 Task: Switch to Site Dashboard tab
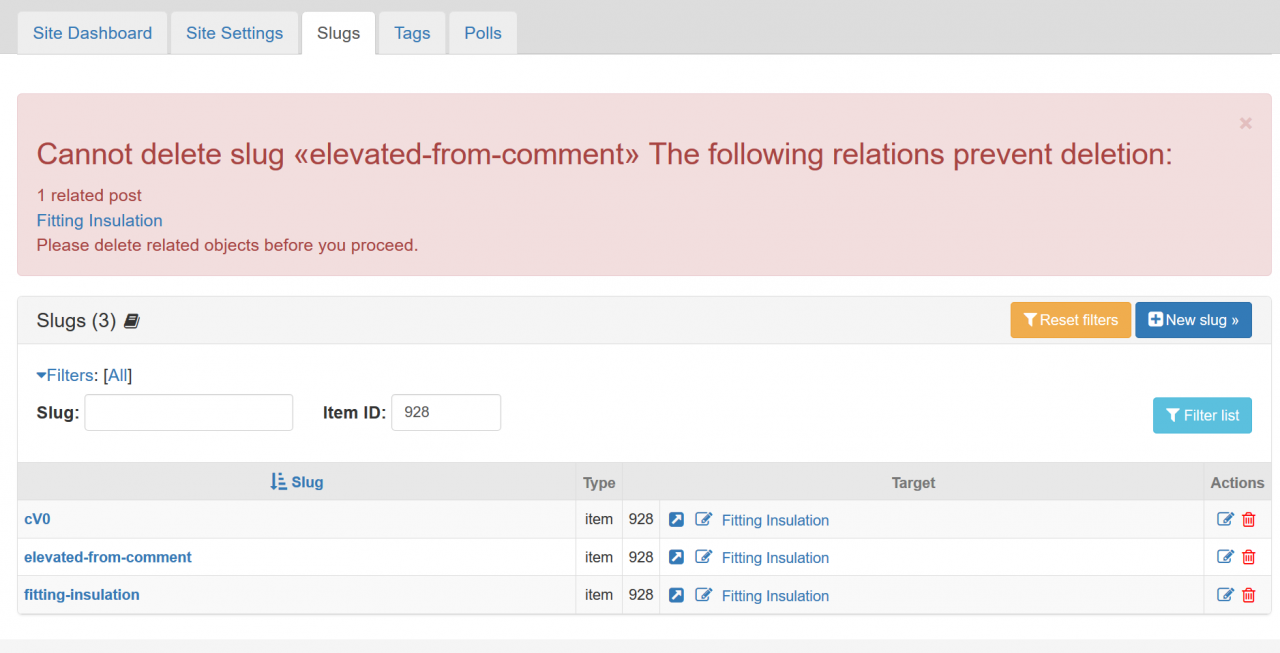[92, 33]
